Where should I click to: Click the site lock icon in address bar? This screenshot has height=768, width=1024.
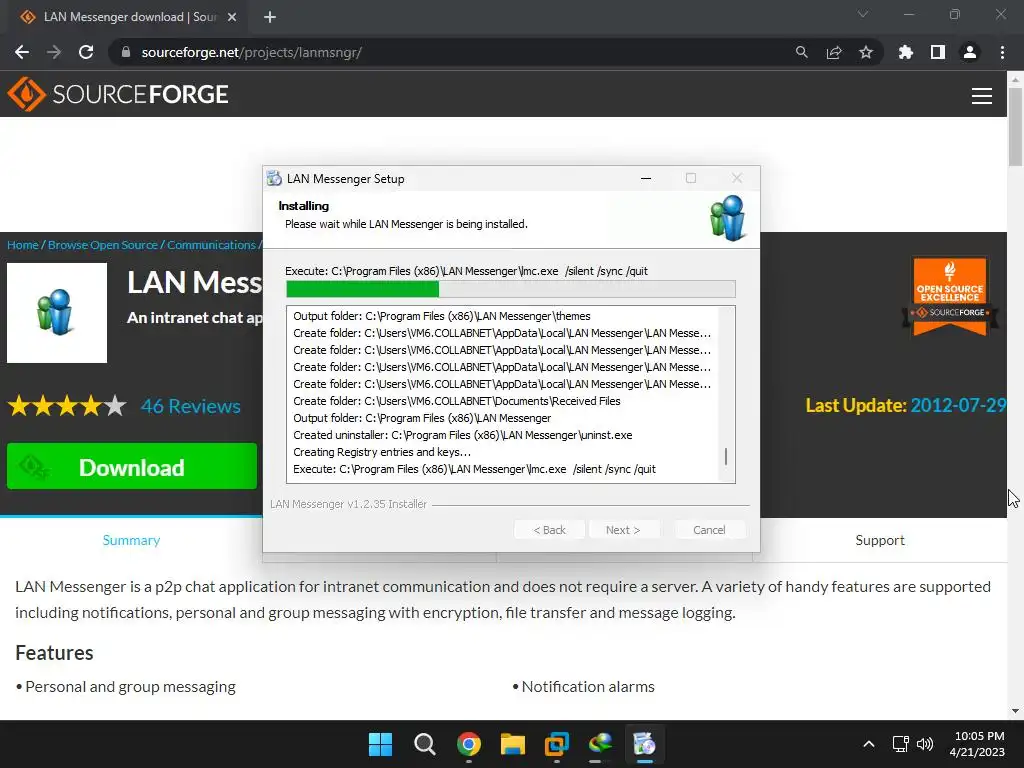coord(126,52)
